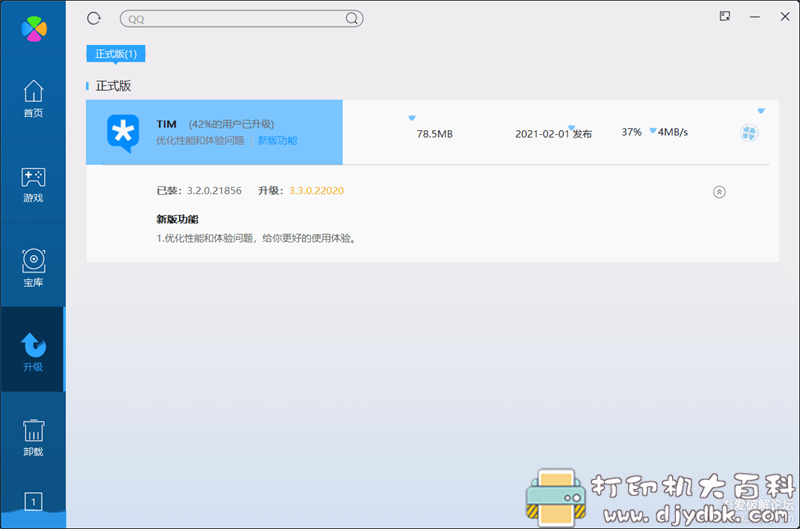Image resolution: width=800 pixels, height=529 pixels.
Task: Click the 正式版 section heading
Action: (x=113, y=86)
